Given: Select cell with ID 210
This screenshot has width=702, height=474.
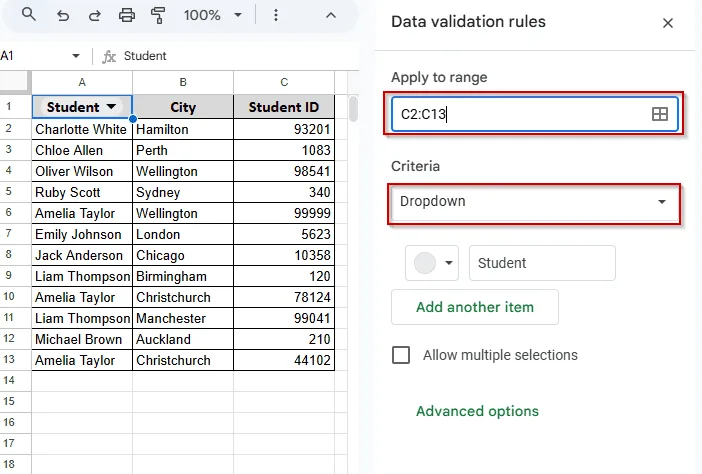Looking at the screenshot, I should tap(284, 339).
